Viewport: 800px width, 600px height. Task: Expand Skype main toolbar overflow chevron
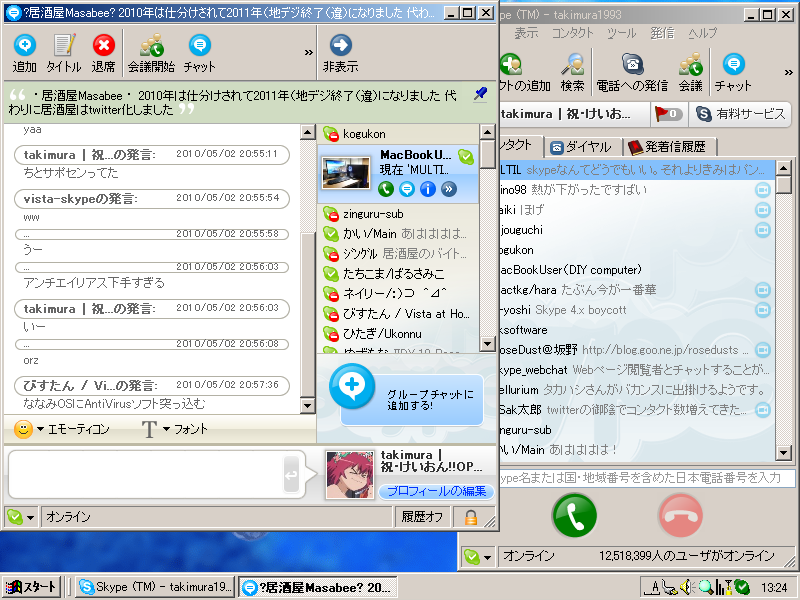pos(789,72)
